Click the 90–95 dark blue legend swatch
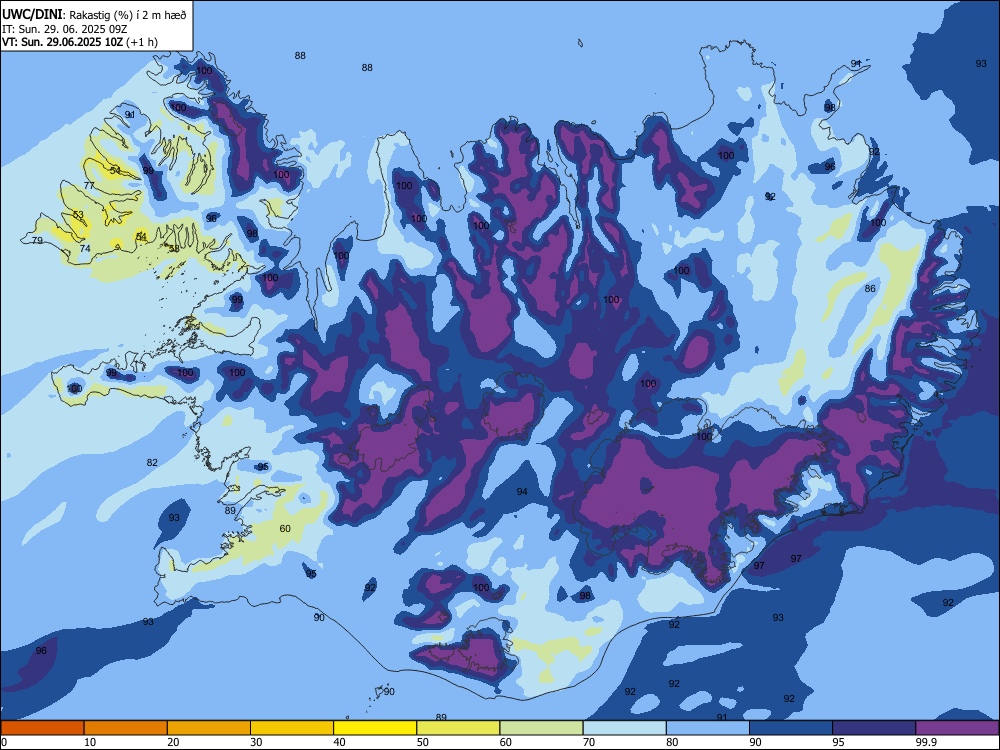Viewport: 1000px width, 750px height. pyautogui.click(x=791, y=728)
